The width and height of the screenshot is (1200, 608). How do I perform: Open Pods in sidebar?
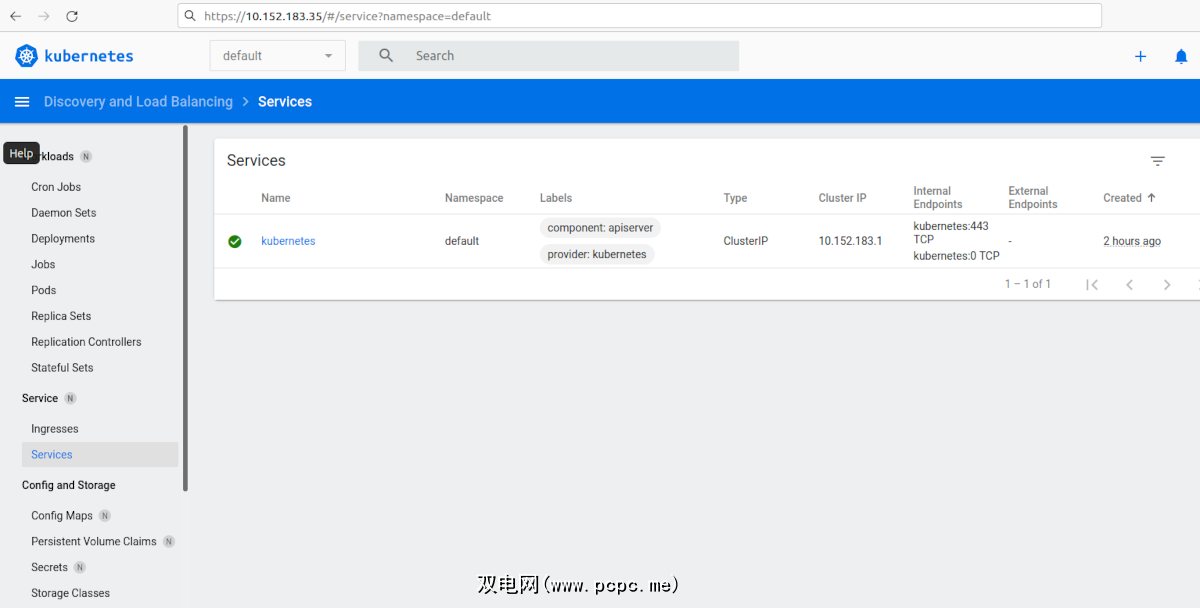(x=44, y=291)
